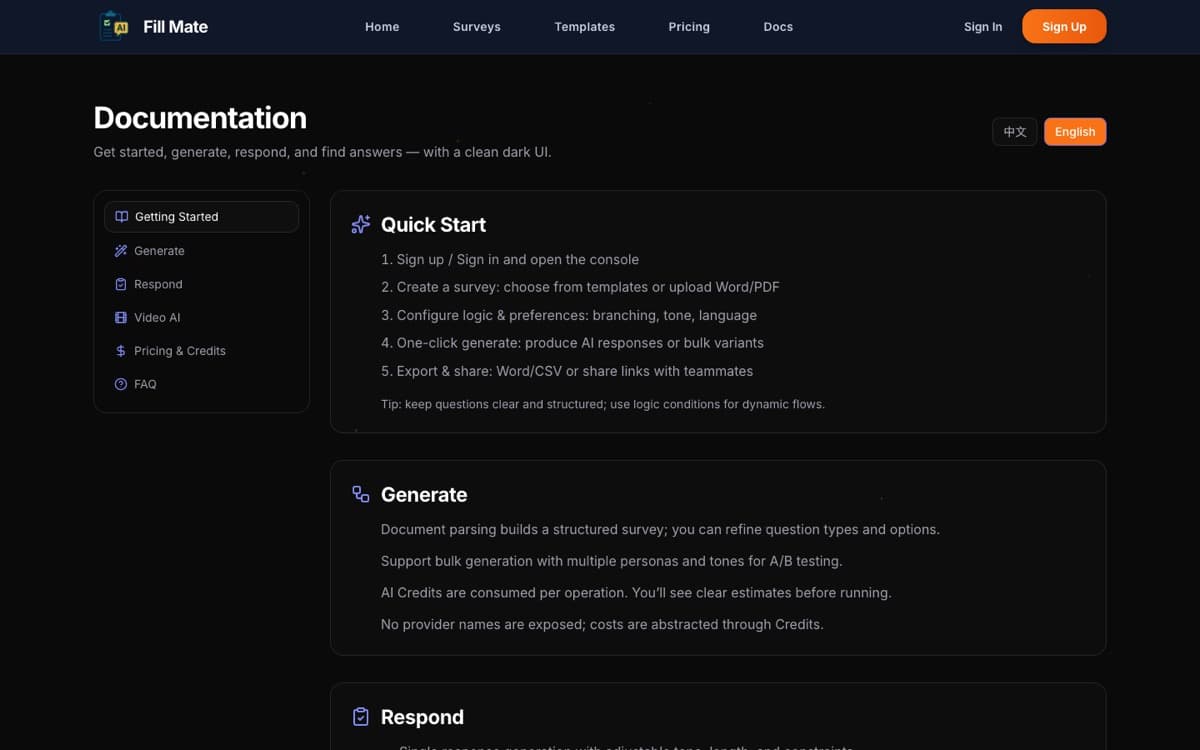
Task: Click the line "Support bulk generation with multiple personas"
Action: [x=612, y=561]
